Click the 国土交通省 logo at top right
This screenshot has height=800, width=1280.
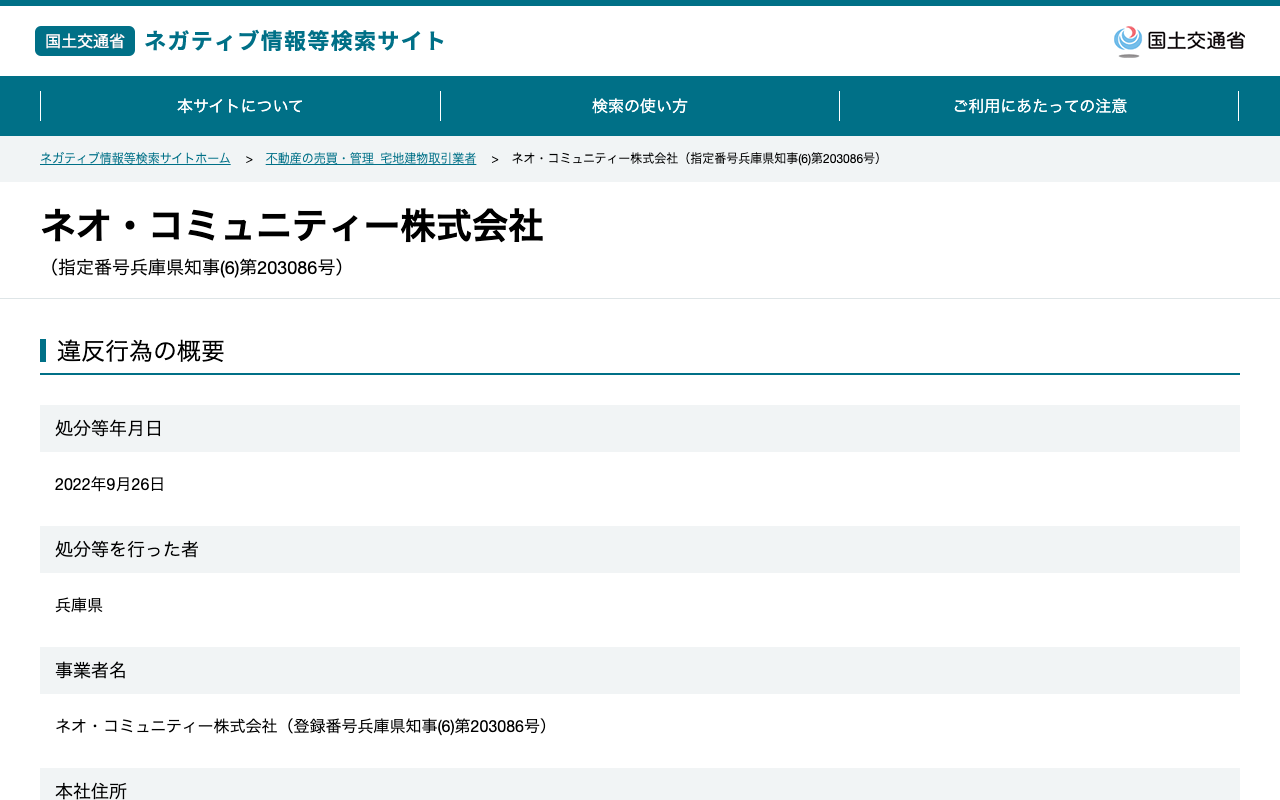pos(1179,41)
